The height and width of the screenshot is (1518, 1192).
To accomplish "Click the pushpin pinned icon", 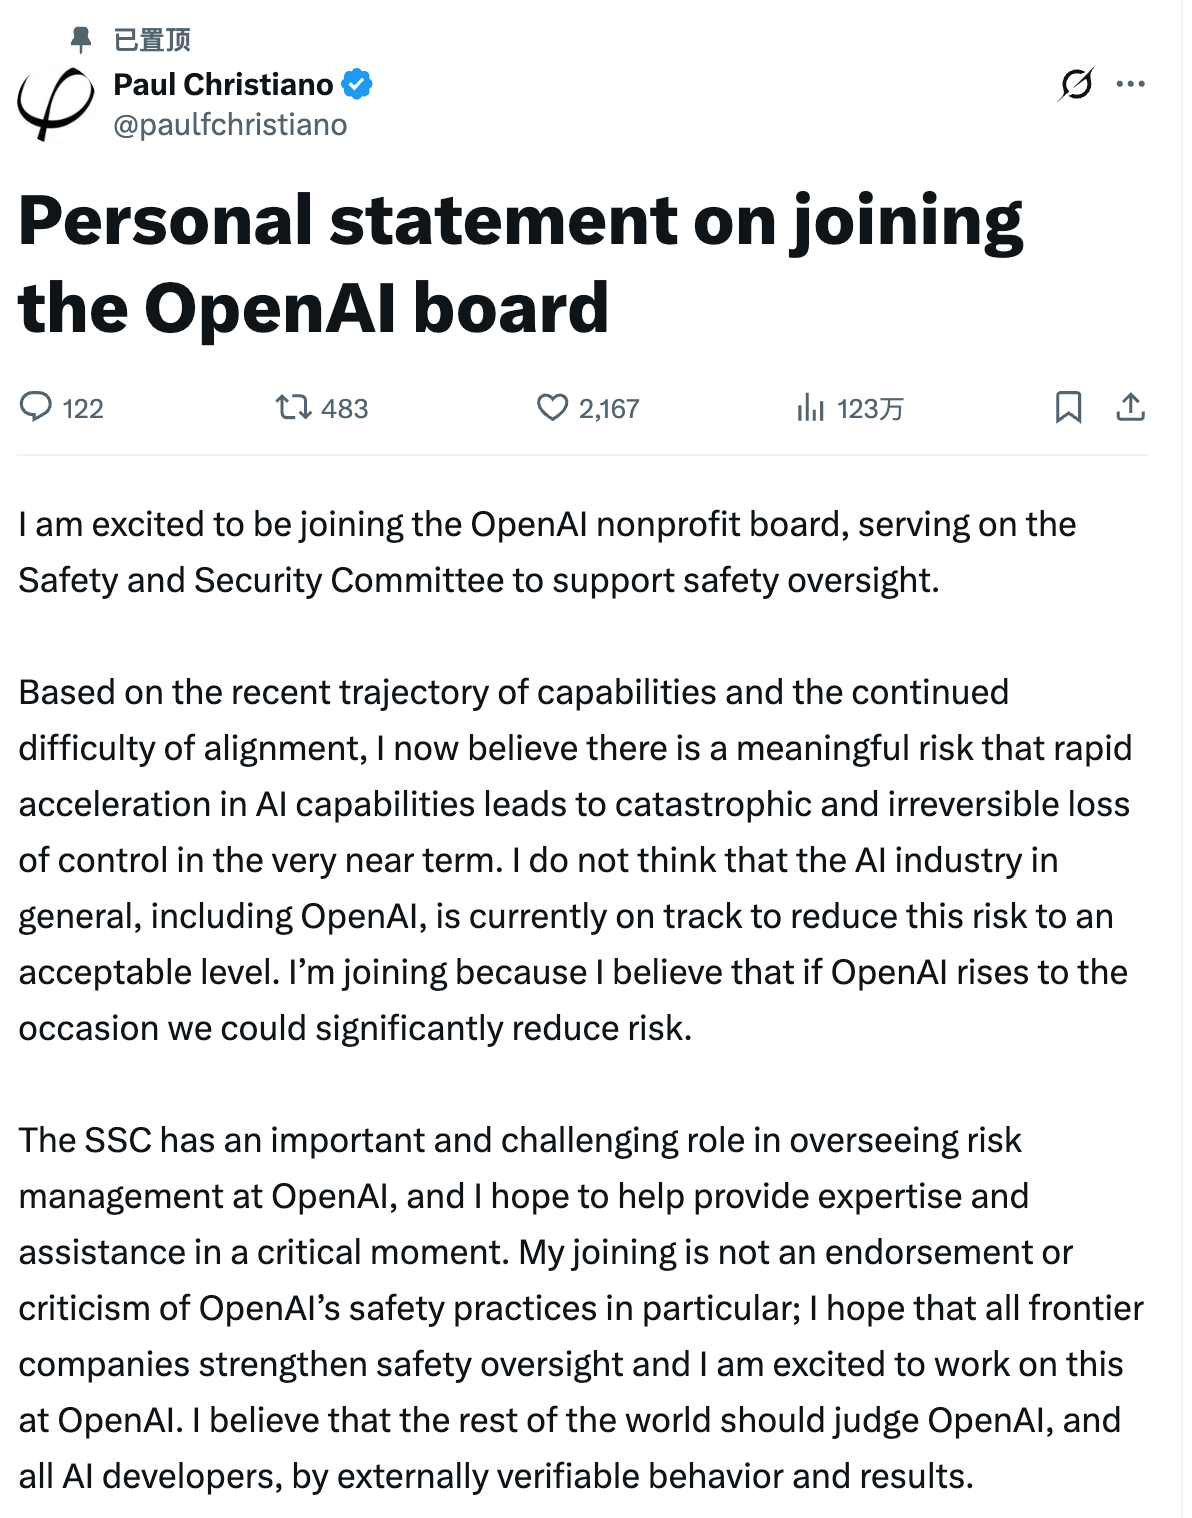I will pos(81,39).
